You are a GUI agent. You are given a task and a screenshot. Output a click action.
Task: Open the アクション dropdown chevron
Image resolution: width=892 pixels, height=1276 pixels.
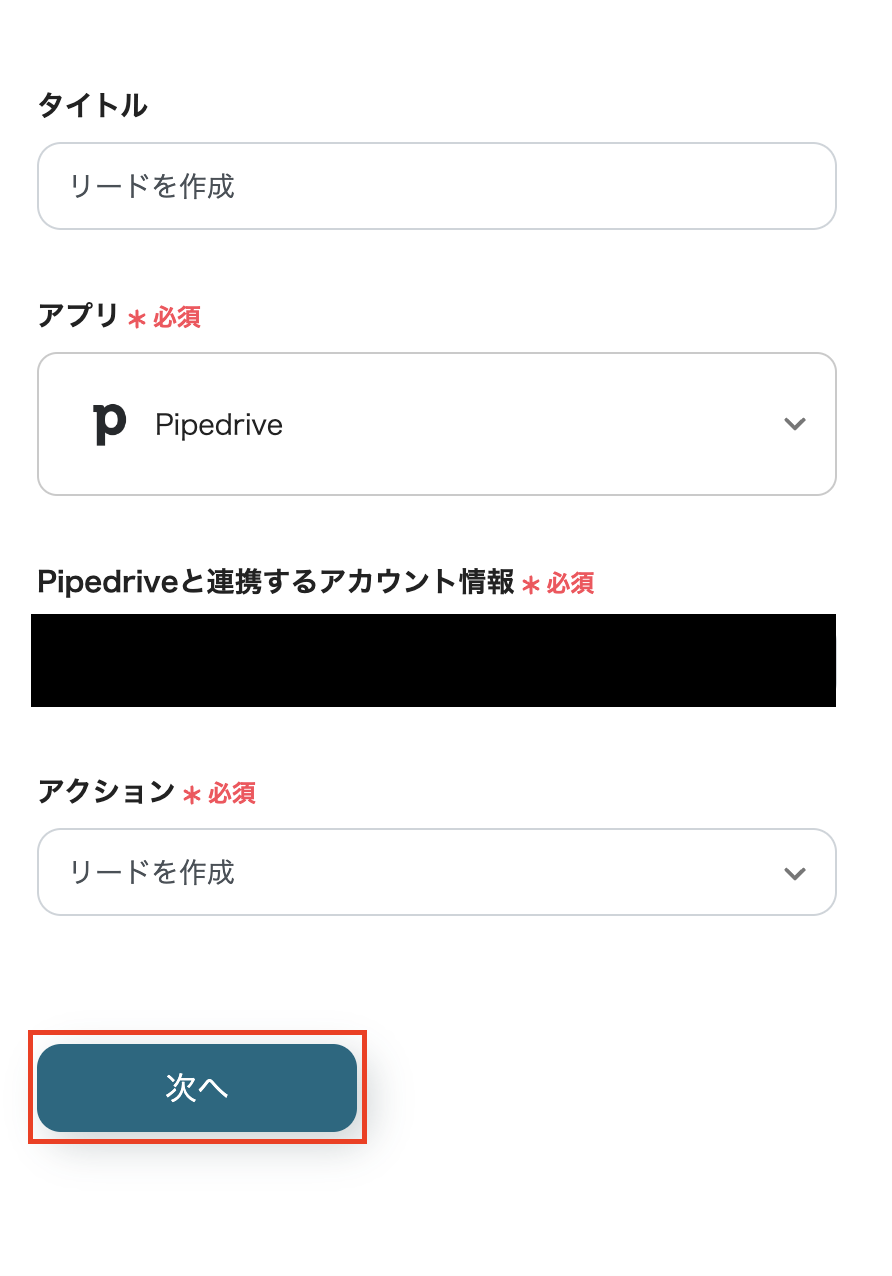(795, 873)
